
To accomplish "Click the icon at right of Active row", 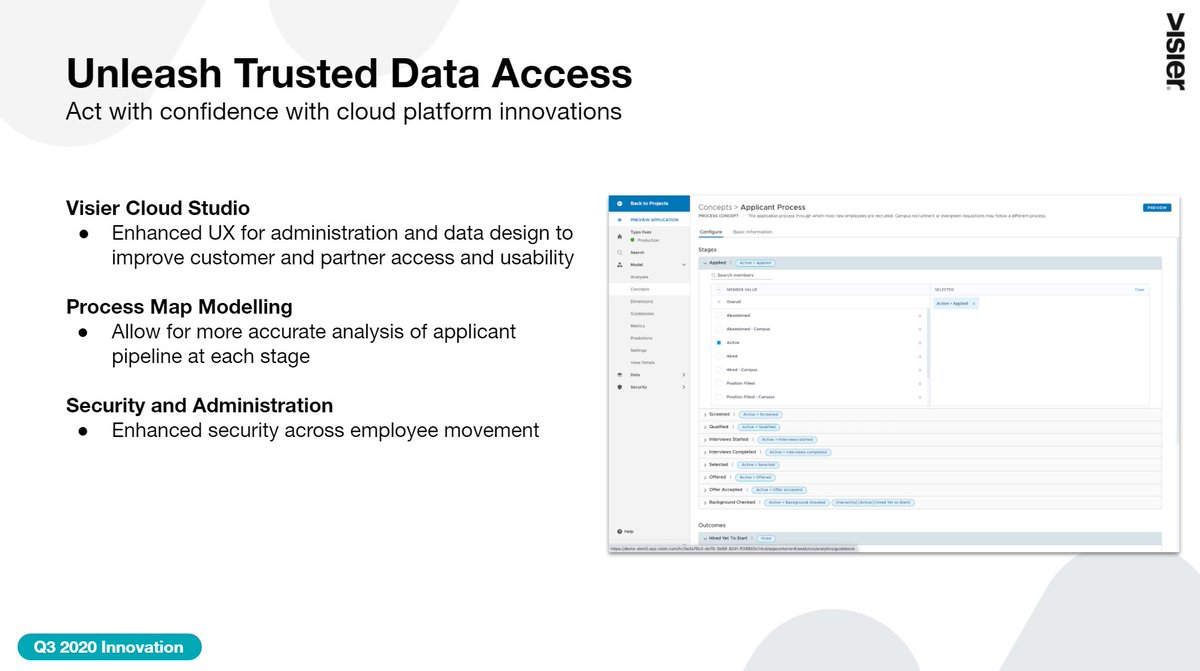I will (920, 343).
